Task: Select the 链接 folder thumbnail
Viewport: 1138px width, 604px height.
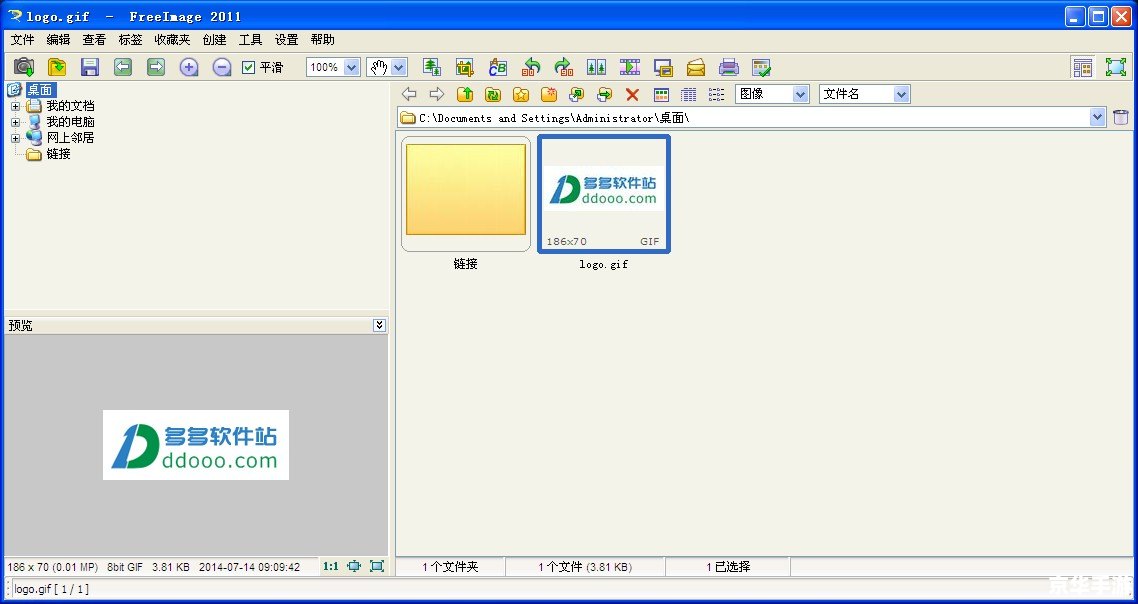Action: click(x=466, y=194)
